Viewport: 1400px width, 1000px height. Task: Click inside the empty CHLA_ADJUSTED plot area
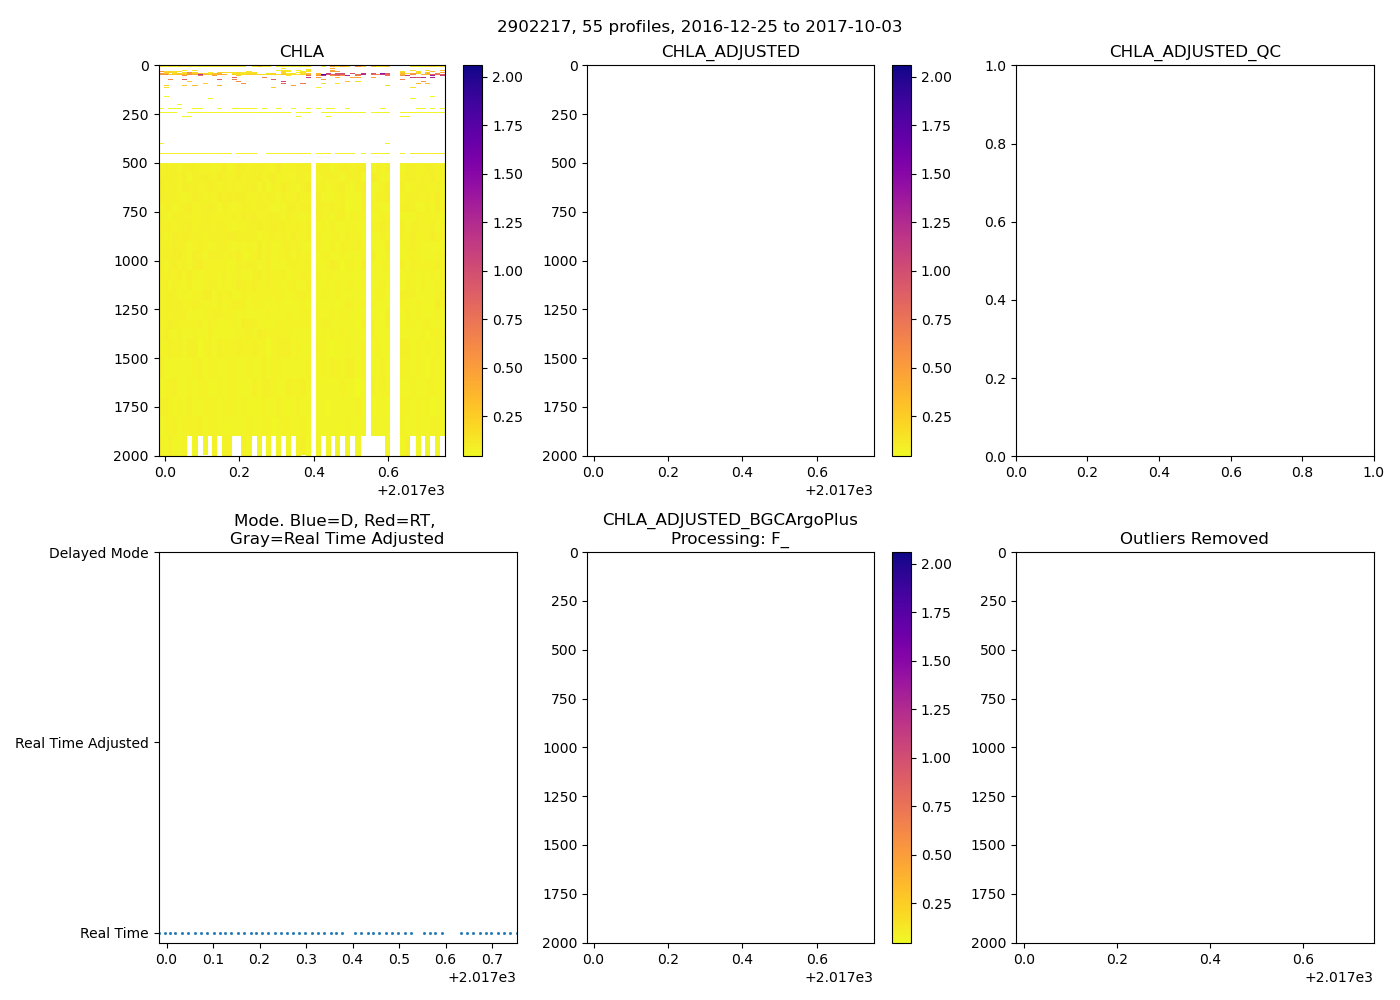[730, 260]
